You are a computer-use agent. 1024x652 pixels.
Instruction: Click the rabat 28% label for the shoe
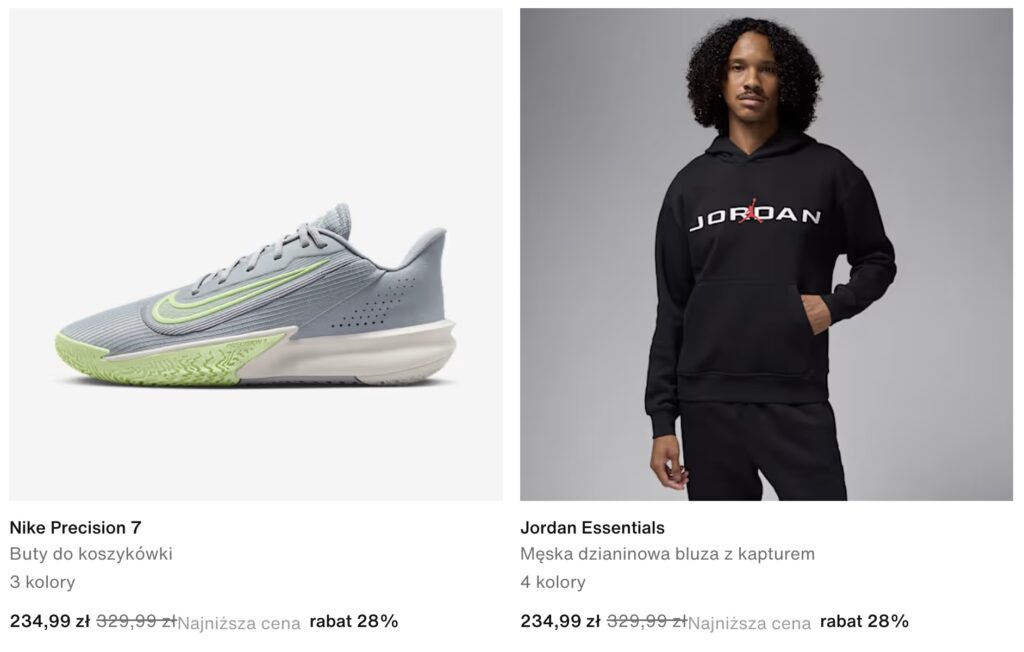click(354, 621)
